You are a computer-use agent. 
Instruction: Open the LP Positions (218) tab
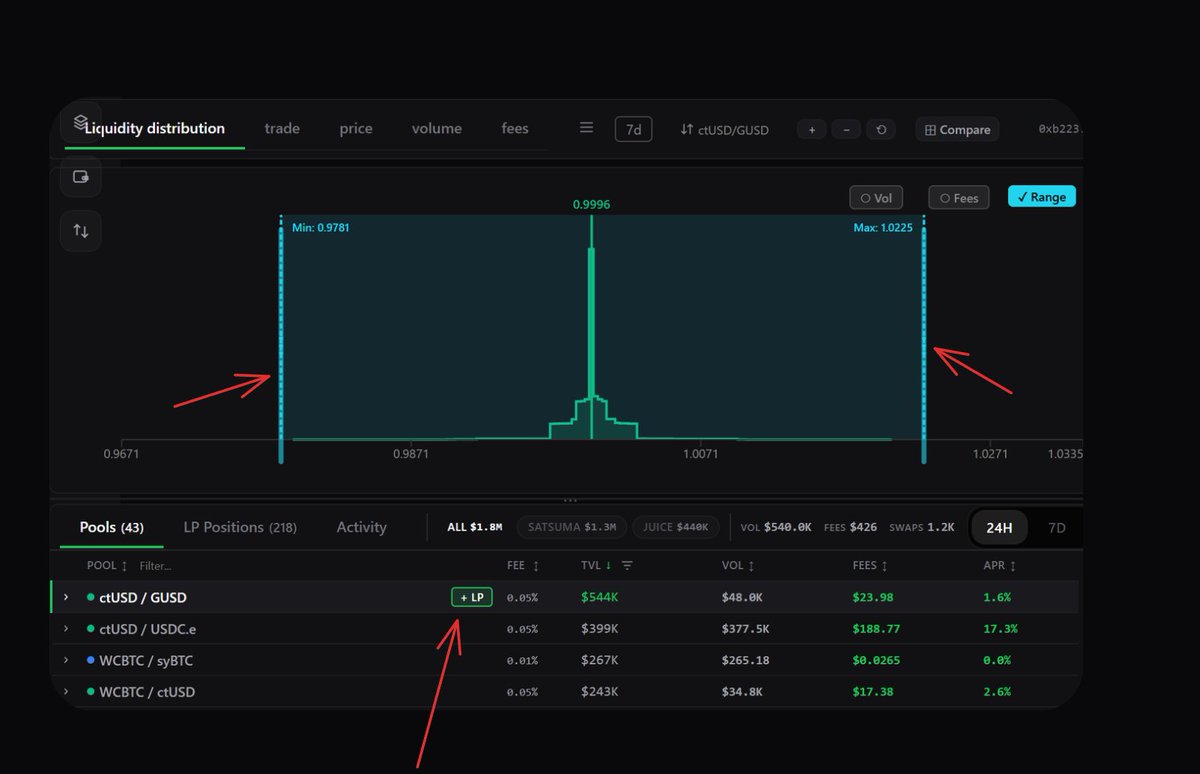(240, 527)
